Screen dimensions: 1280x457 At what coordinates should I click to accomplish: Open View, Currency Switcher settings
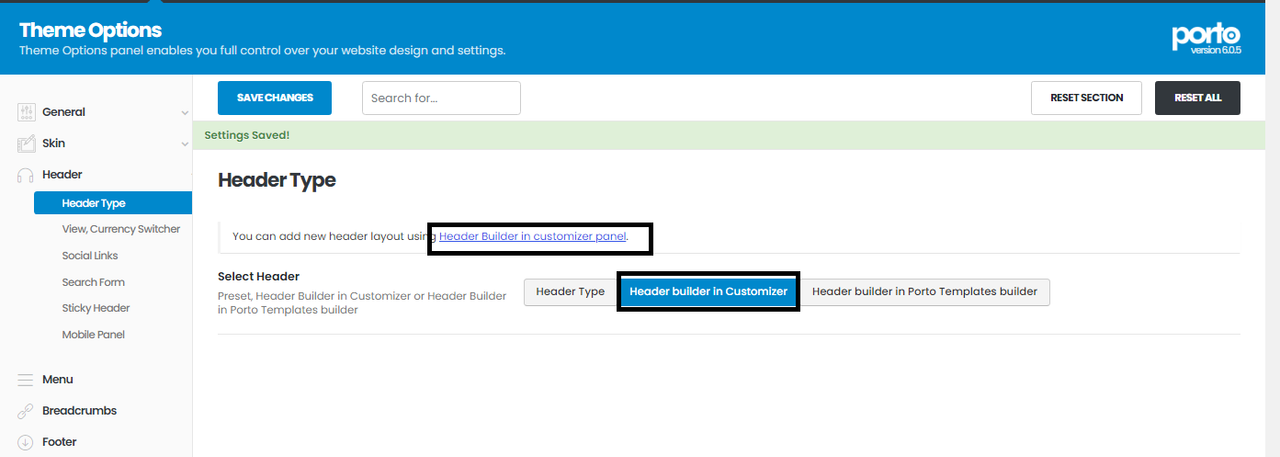[121, 229]
